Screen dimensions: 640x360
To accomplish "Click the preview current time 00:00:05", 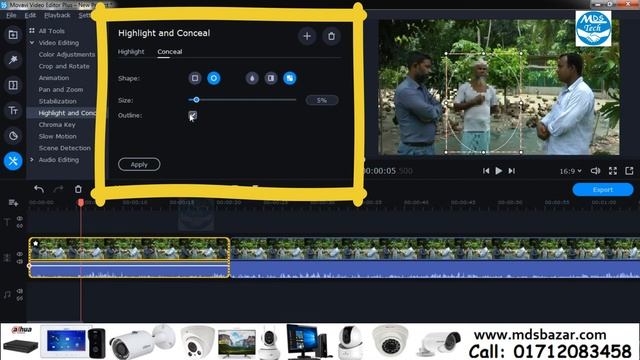I will click(x=380, y=171).
